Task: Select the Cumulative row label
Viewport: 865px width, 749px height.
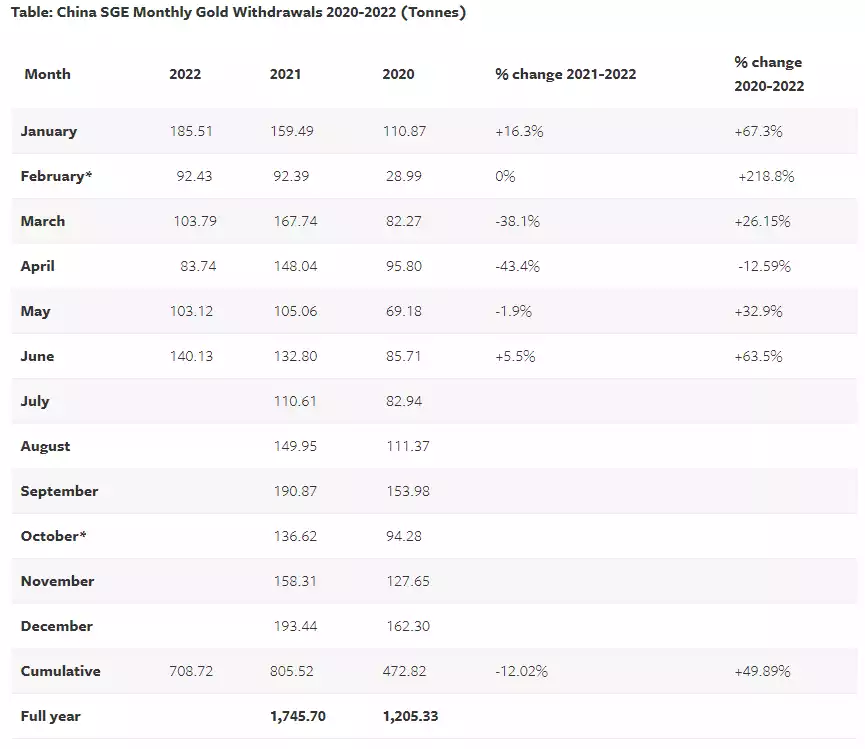Action: (60, 671)
